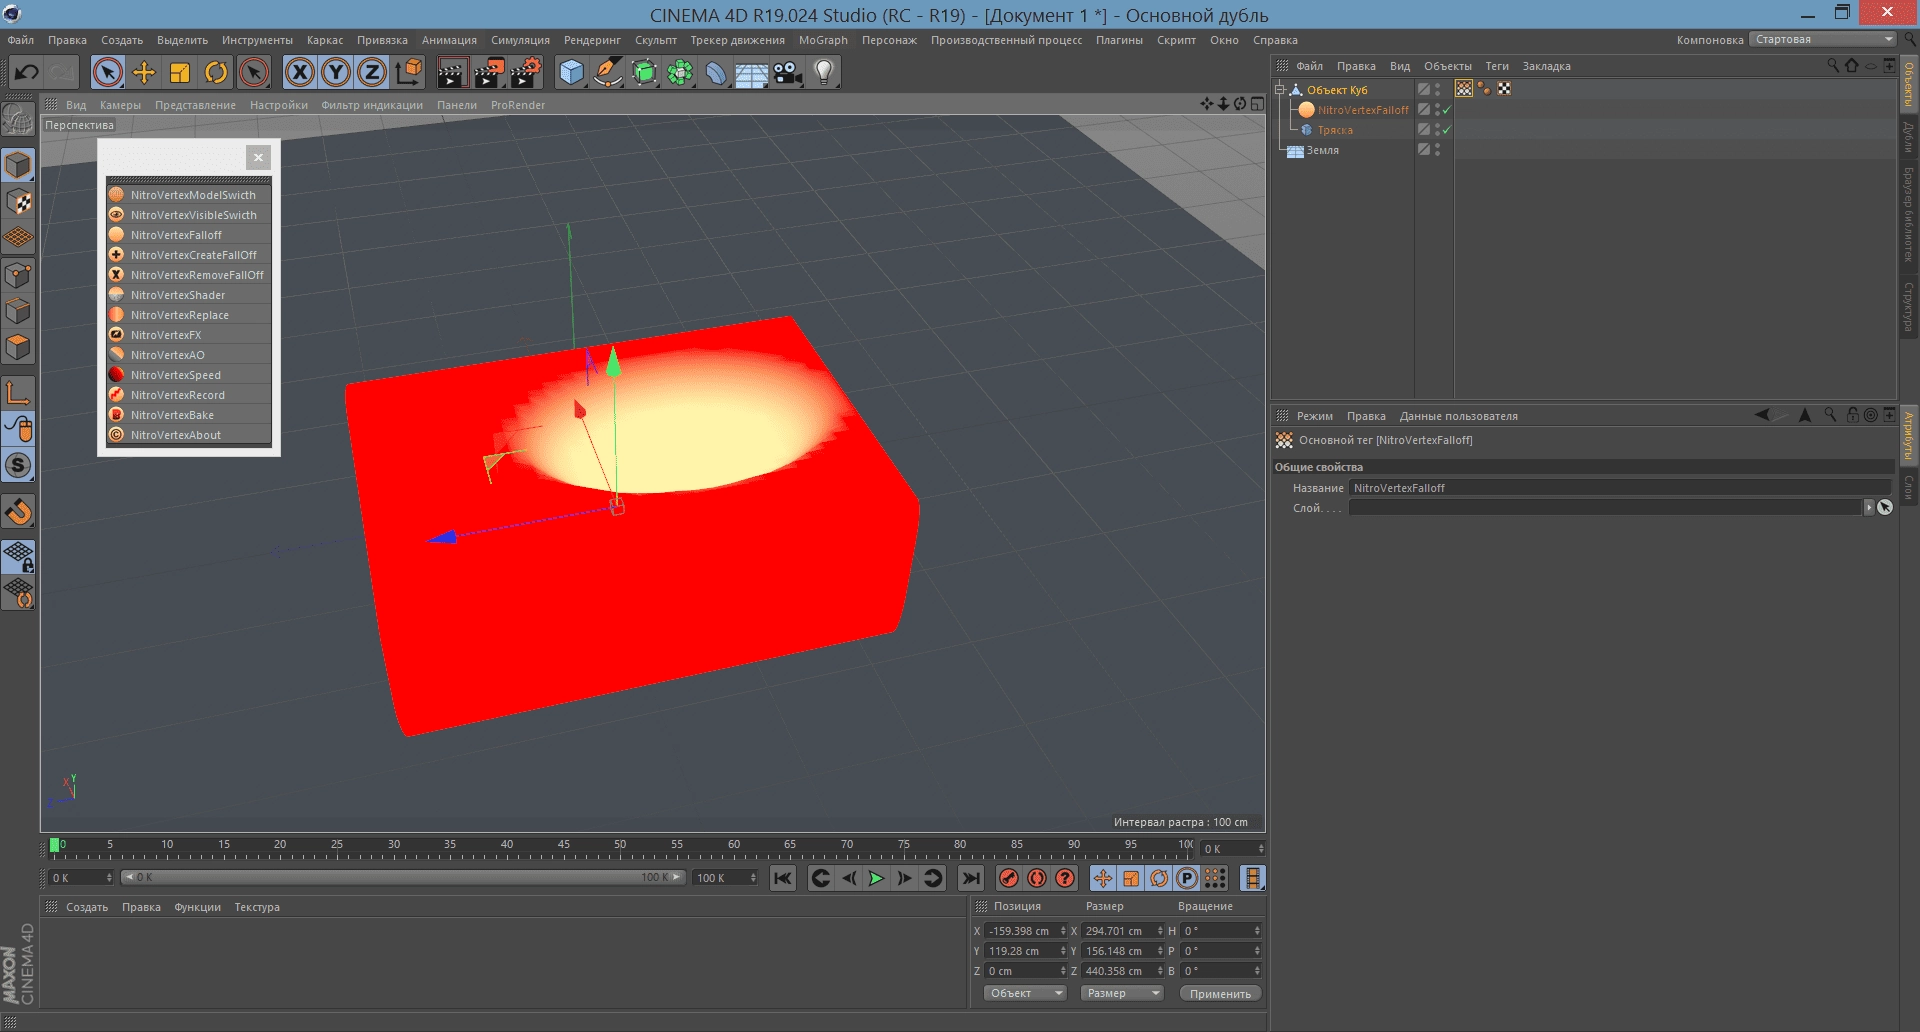The image size is (1920, 1032).
Task: Click the Undo arrow icon
Action: tap(26, 72)
